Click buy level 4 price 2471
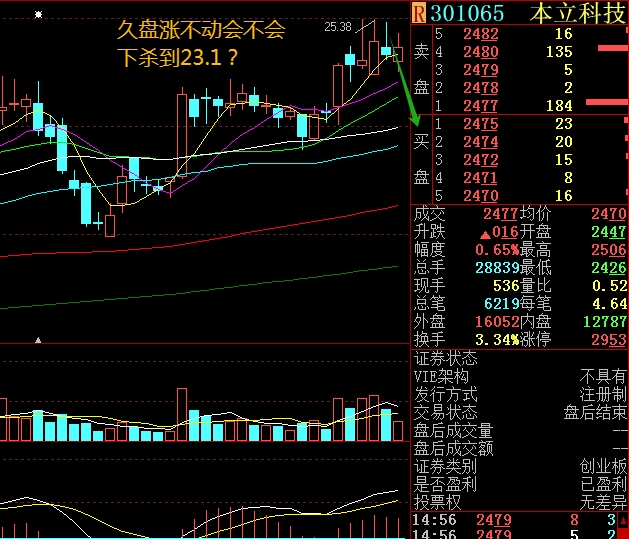 [481, 178]
